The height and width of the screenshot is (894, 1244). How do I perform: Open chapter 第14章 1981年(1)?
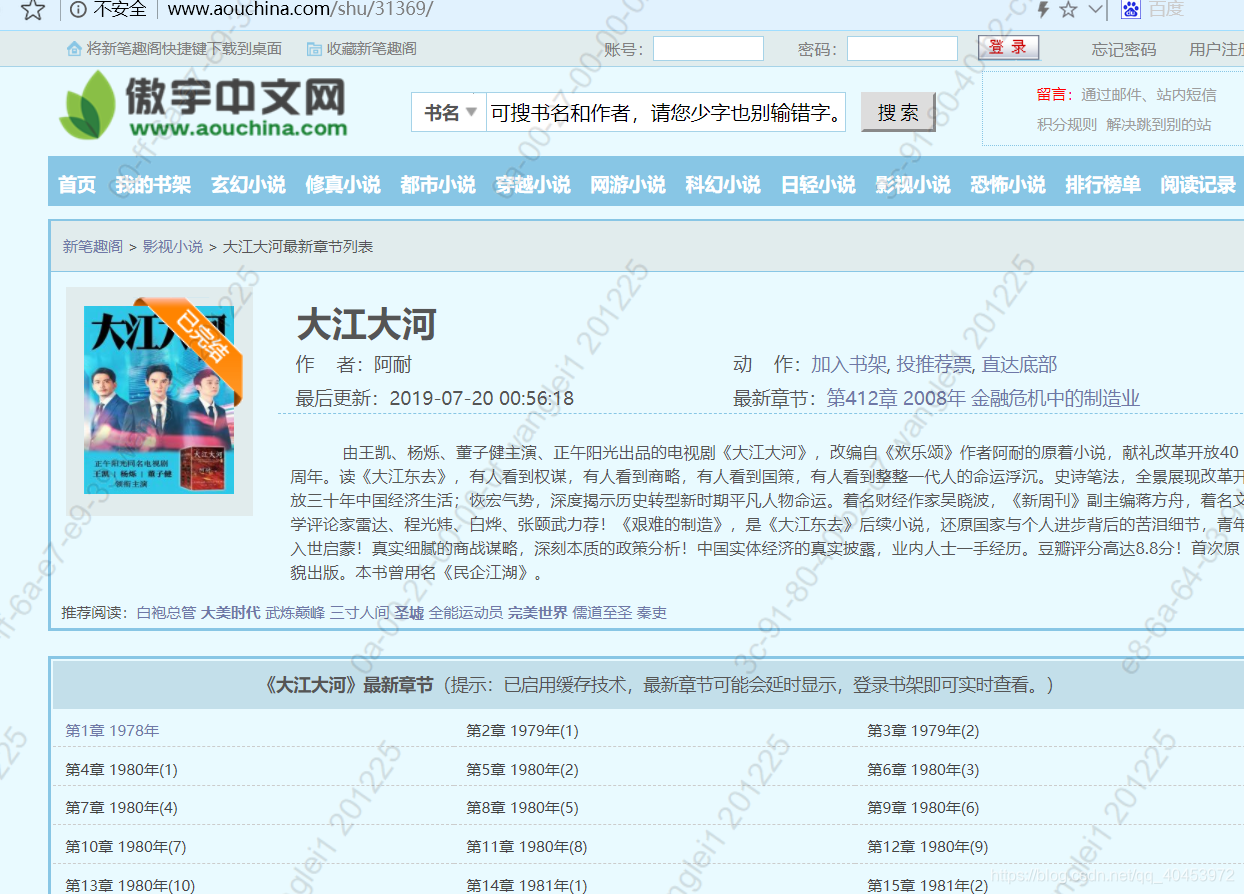coord(527,886)
